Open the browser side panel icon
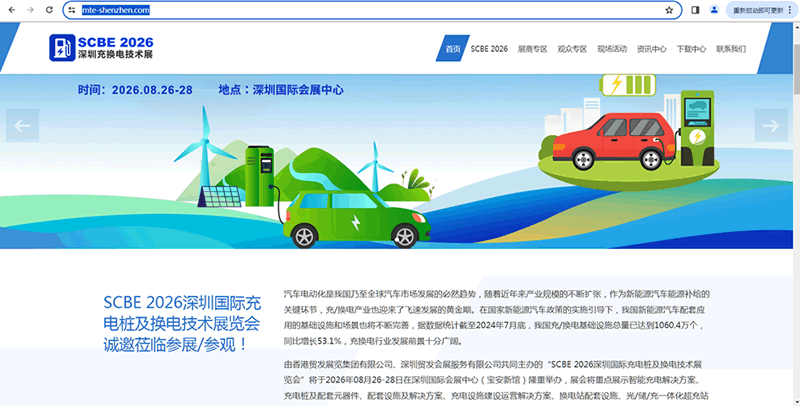This screenshot has height=406, width=800. point(695,10)
